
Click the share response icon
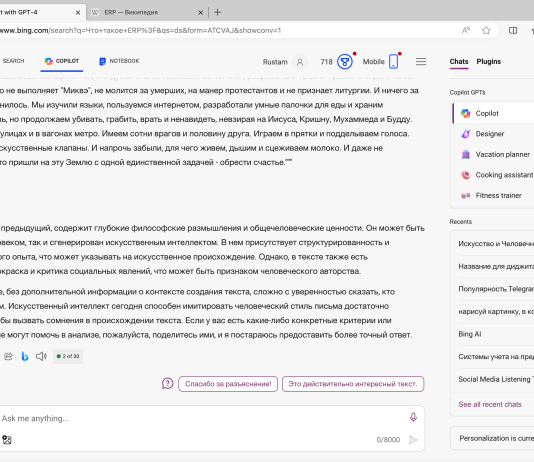pos(8,356)
